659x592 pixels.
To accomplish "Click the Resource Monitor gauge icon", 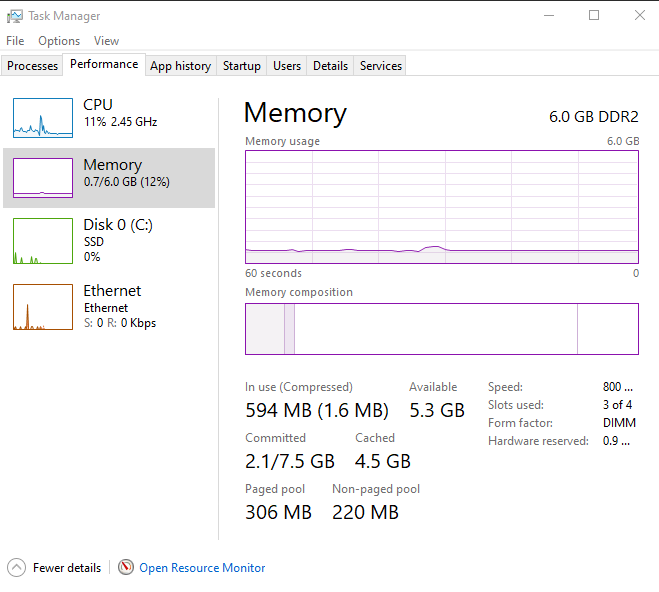I will (126, 567).
